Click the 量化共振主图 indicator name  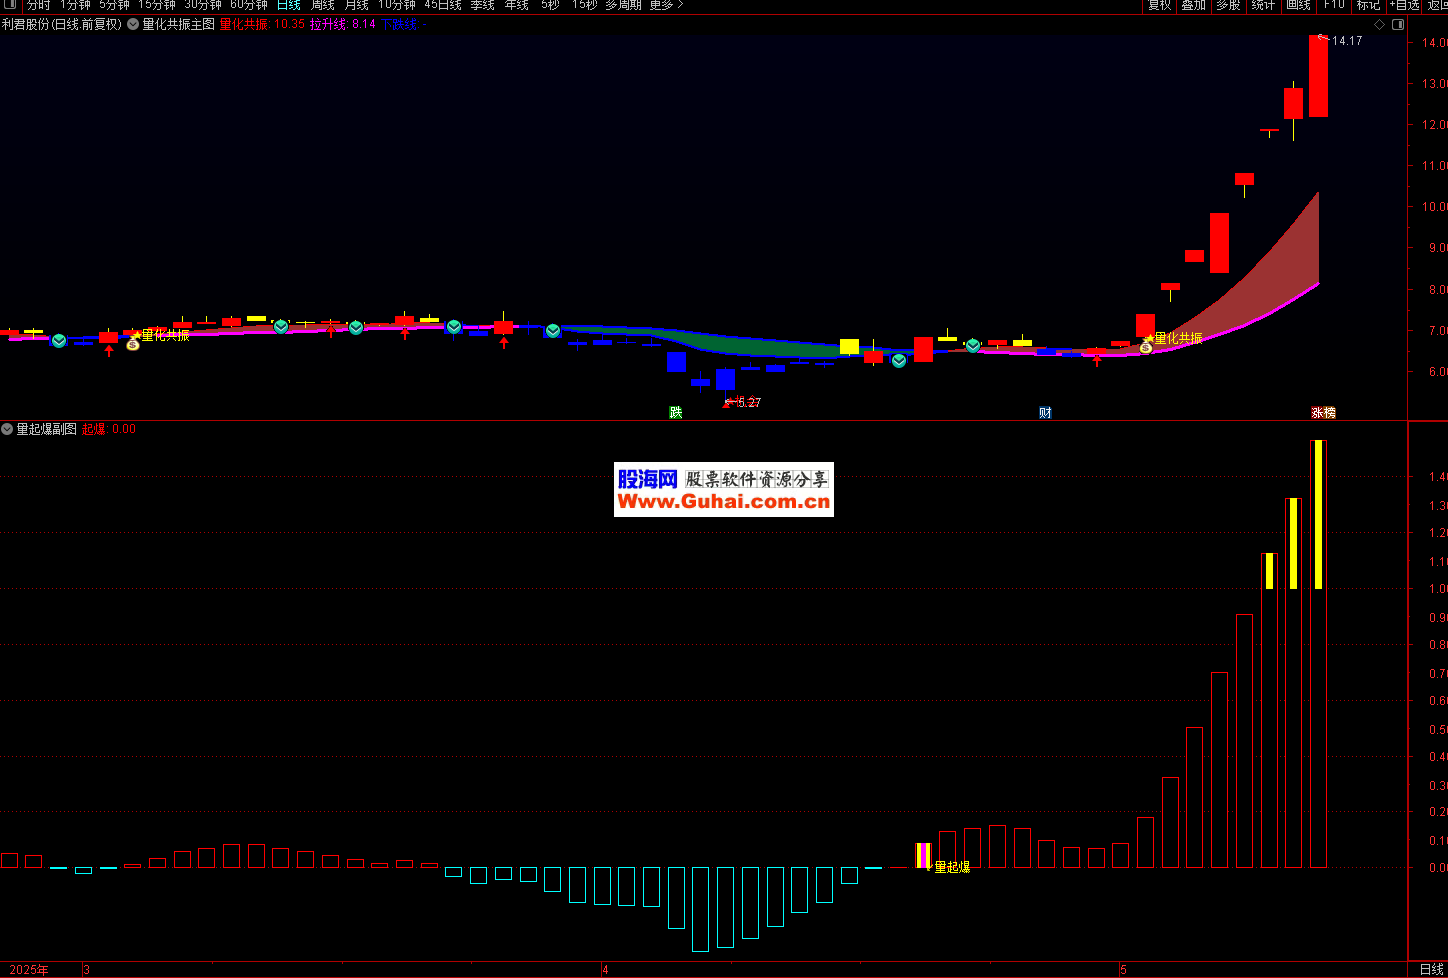click(x=178, y=24)
